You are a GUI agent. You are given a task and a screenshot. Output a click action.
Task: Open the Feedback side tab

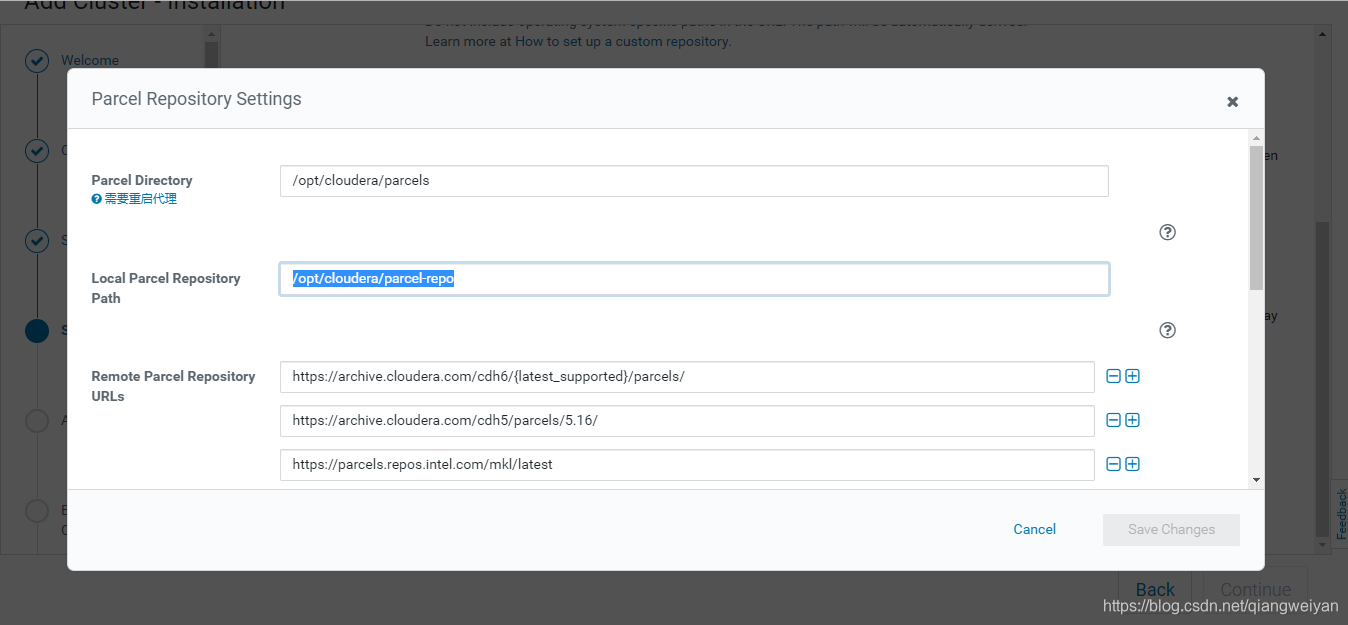tap(1340, 514)
